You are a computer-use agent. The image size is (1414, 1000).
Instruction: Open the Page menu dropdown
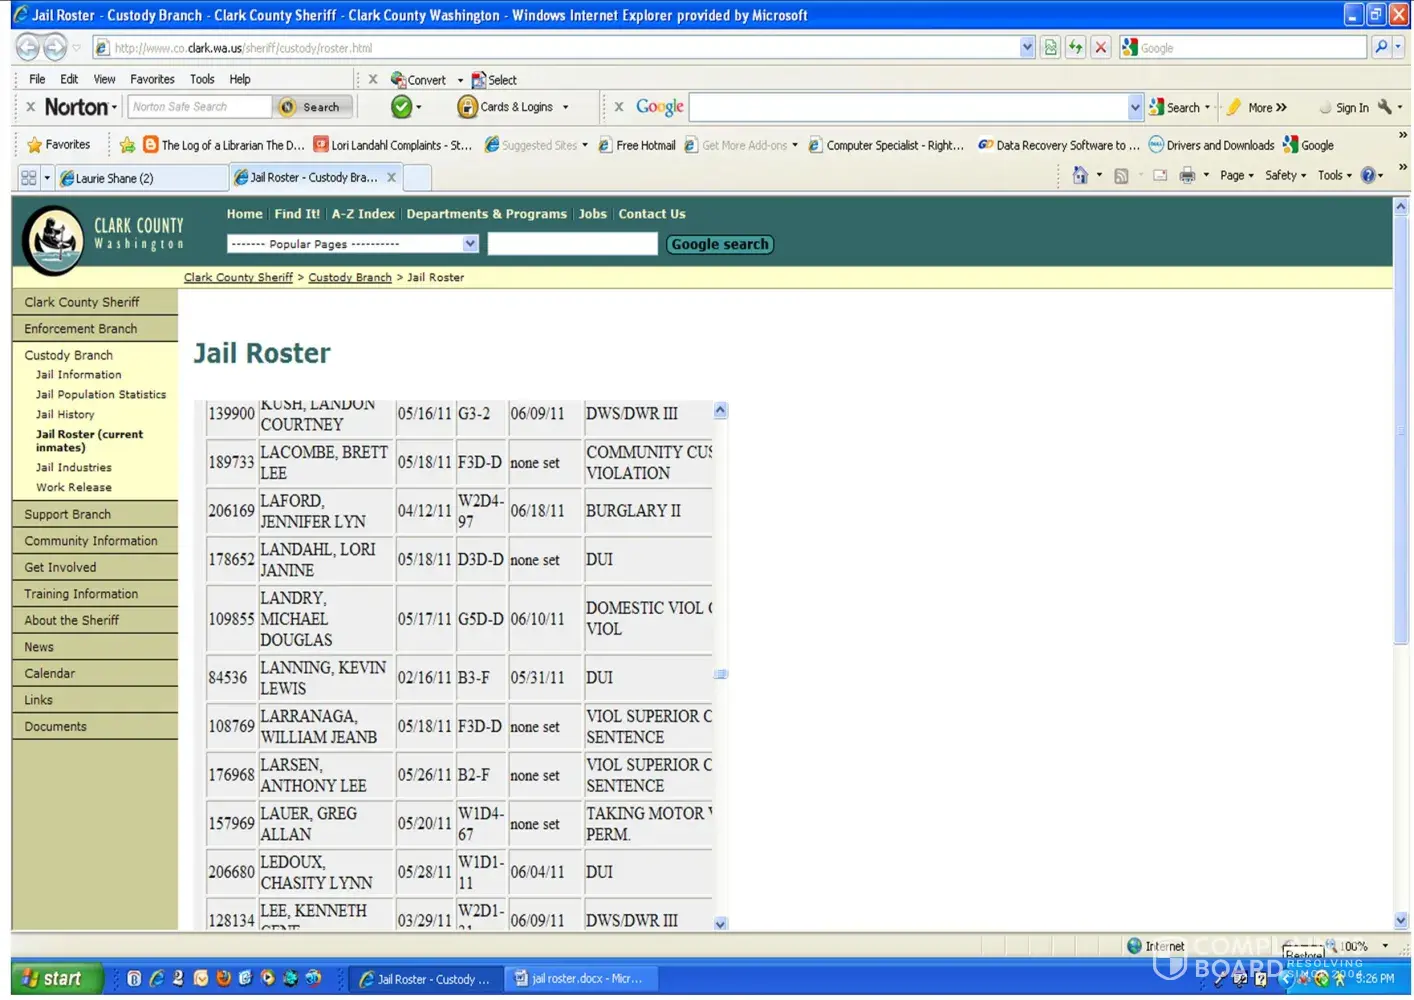click(1236, 176)
